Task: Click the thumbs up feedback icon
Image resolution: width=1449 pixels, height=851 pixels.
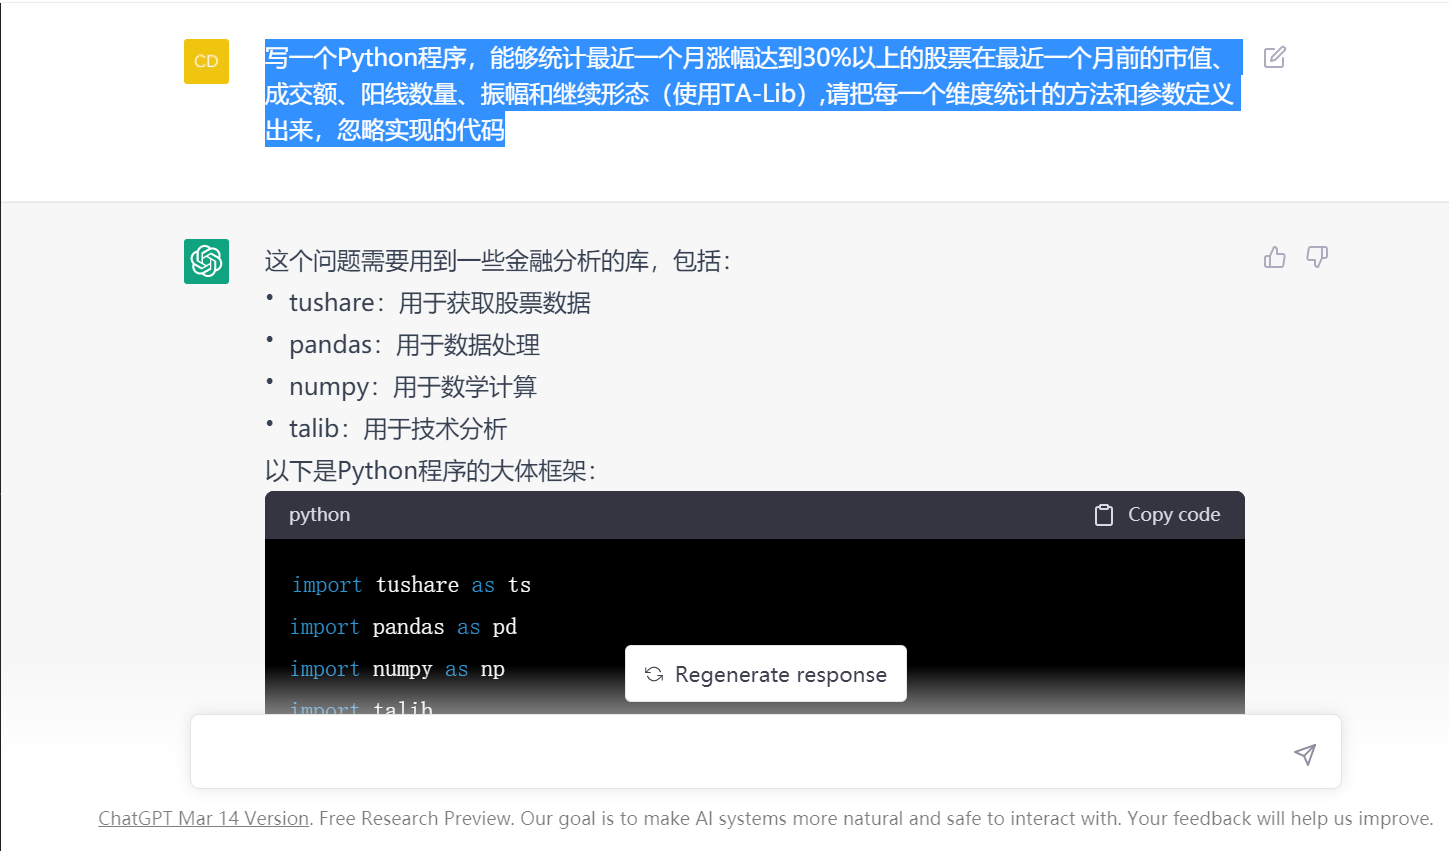Action: (1274, 257)
